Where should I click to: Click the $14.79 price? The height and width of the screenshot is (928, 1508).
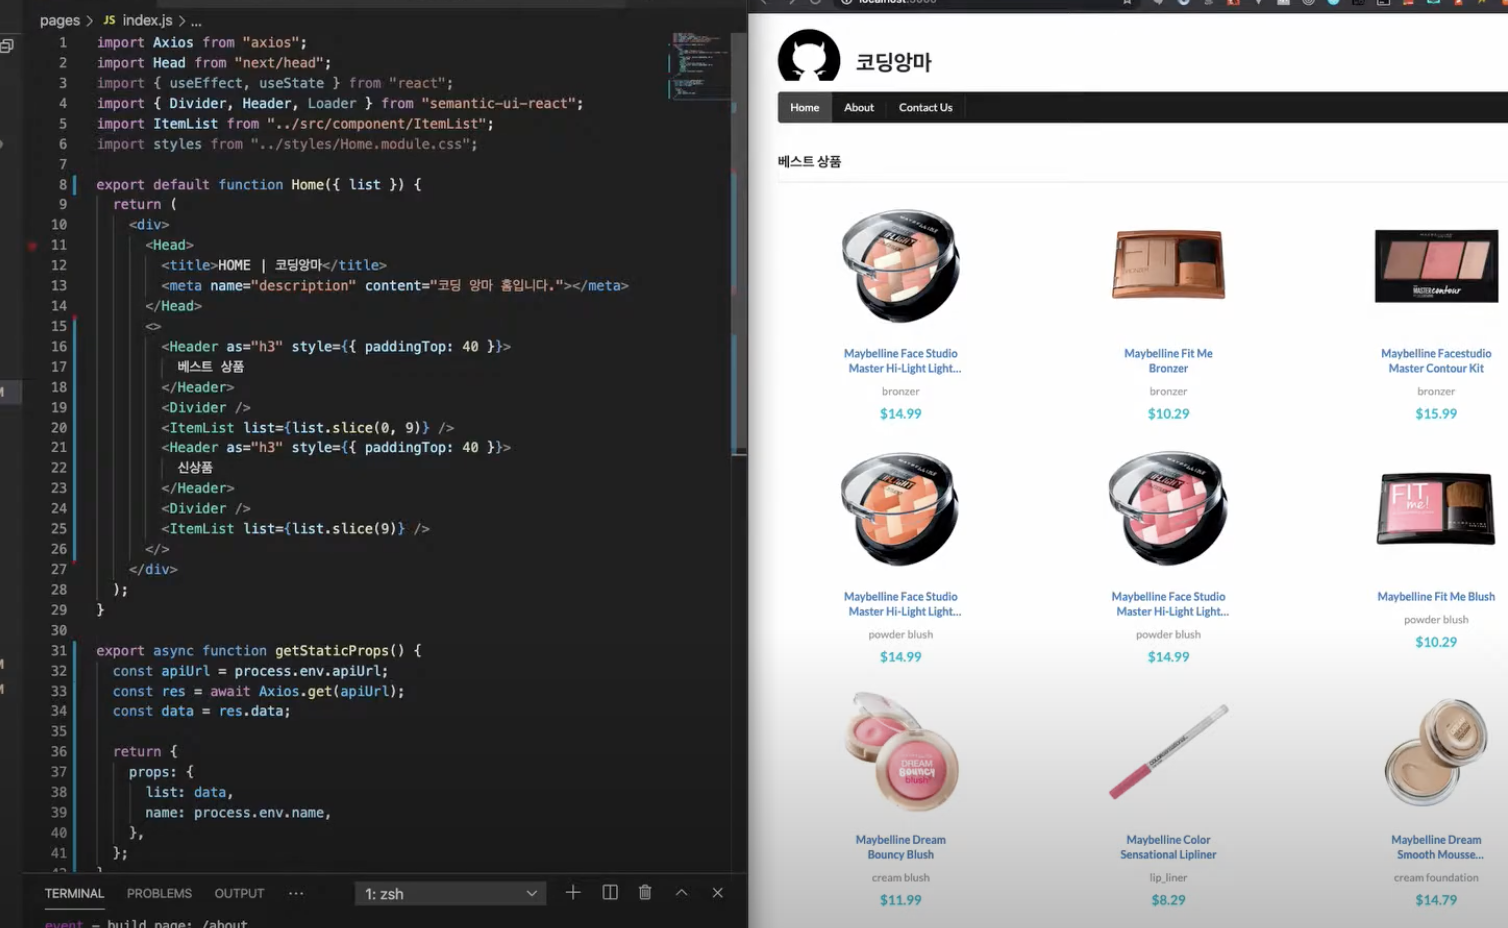tap(1436, 900)
